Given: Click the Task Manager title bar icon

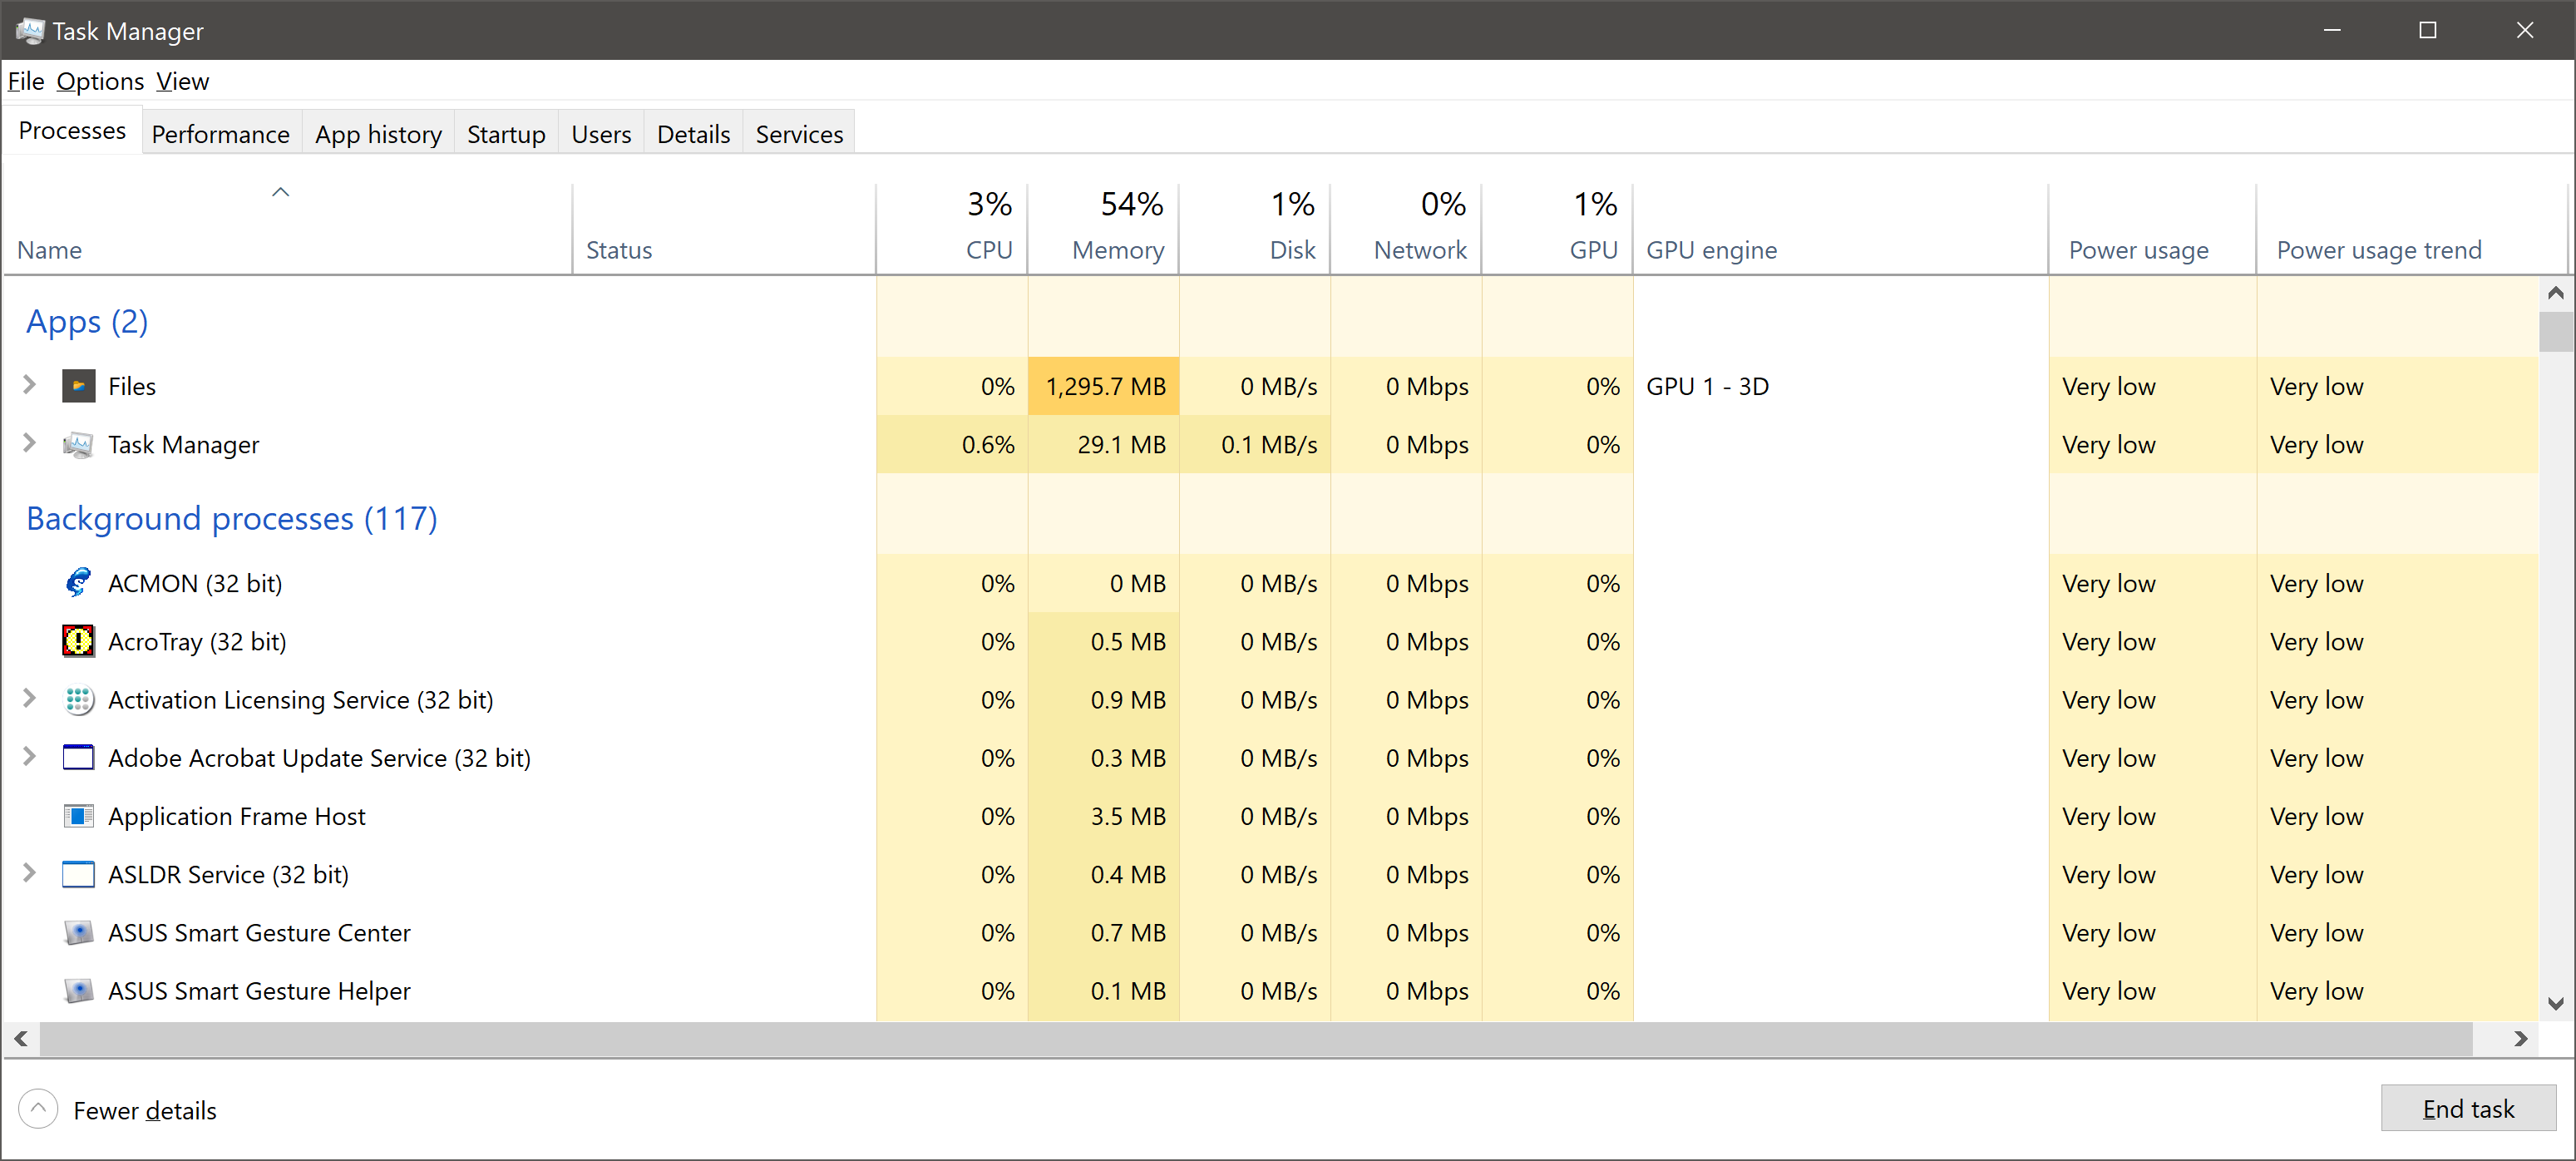Looking at the screenshot, I should 30,30.
